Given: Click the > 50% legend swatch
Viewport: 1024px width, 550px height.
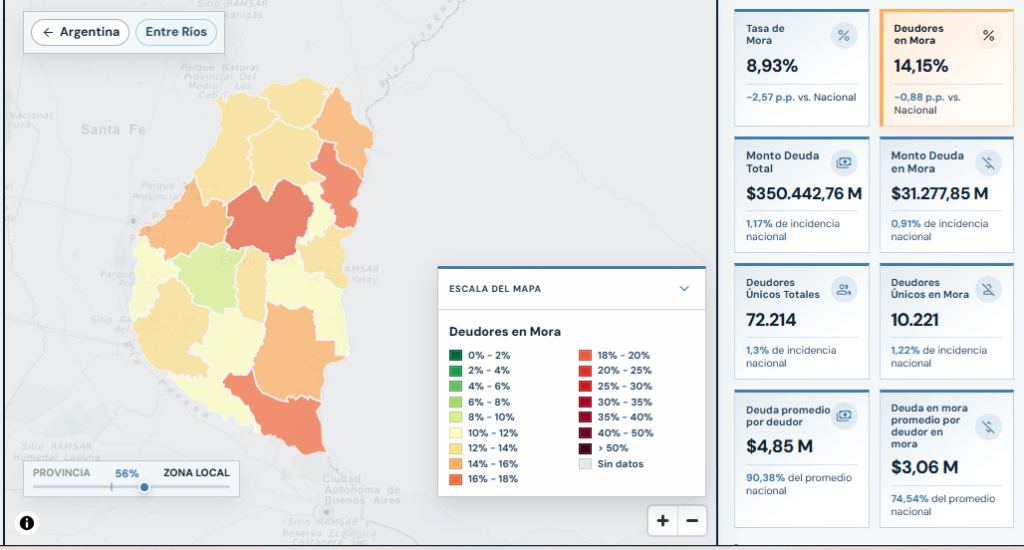Looking at the screenshot, I should tap(585, 448).
